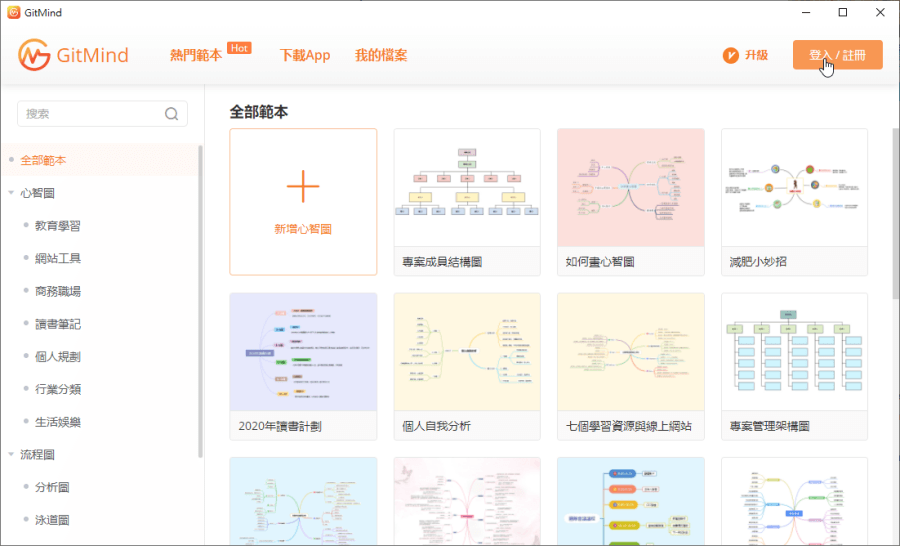Click the 登入 / 註冊 button
The width and height of the screenshot is (900, 546).
837,55
